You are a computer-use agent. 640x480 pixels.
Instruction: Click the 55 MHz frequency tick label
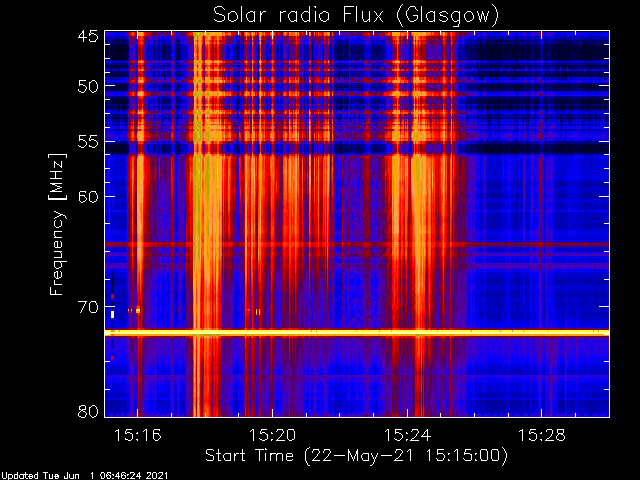pyautogui.click(x=88, y=142)
